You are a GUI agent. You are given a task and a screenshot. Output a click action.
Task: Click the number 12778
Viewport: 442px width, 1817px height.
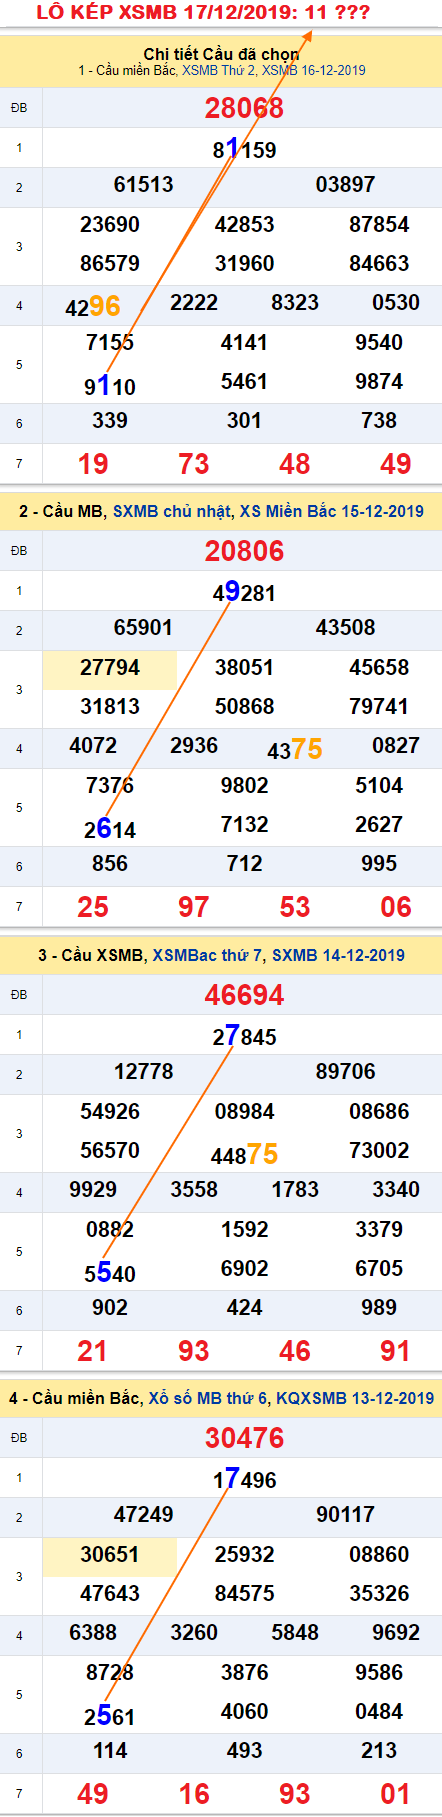pos(143,1072)
